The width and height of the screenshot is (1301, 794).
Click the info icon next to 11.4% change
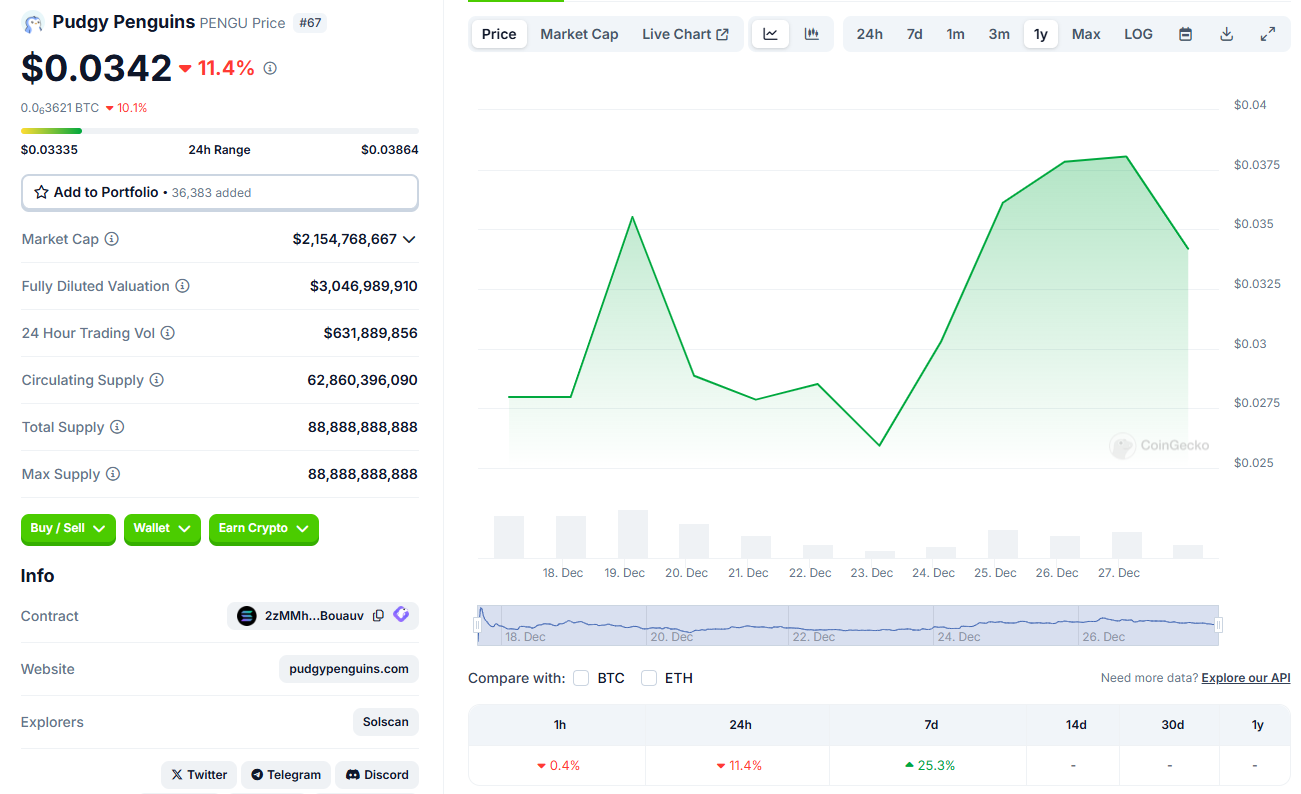click(x=270, y=68)
